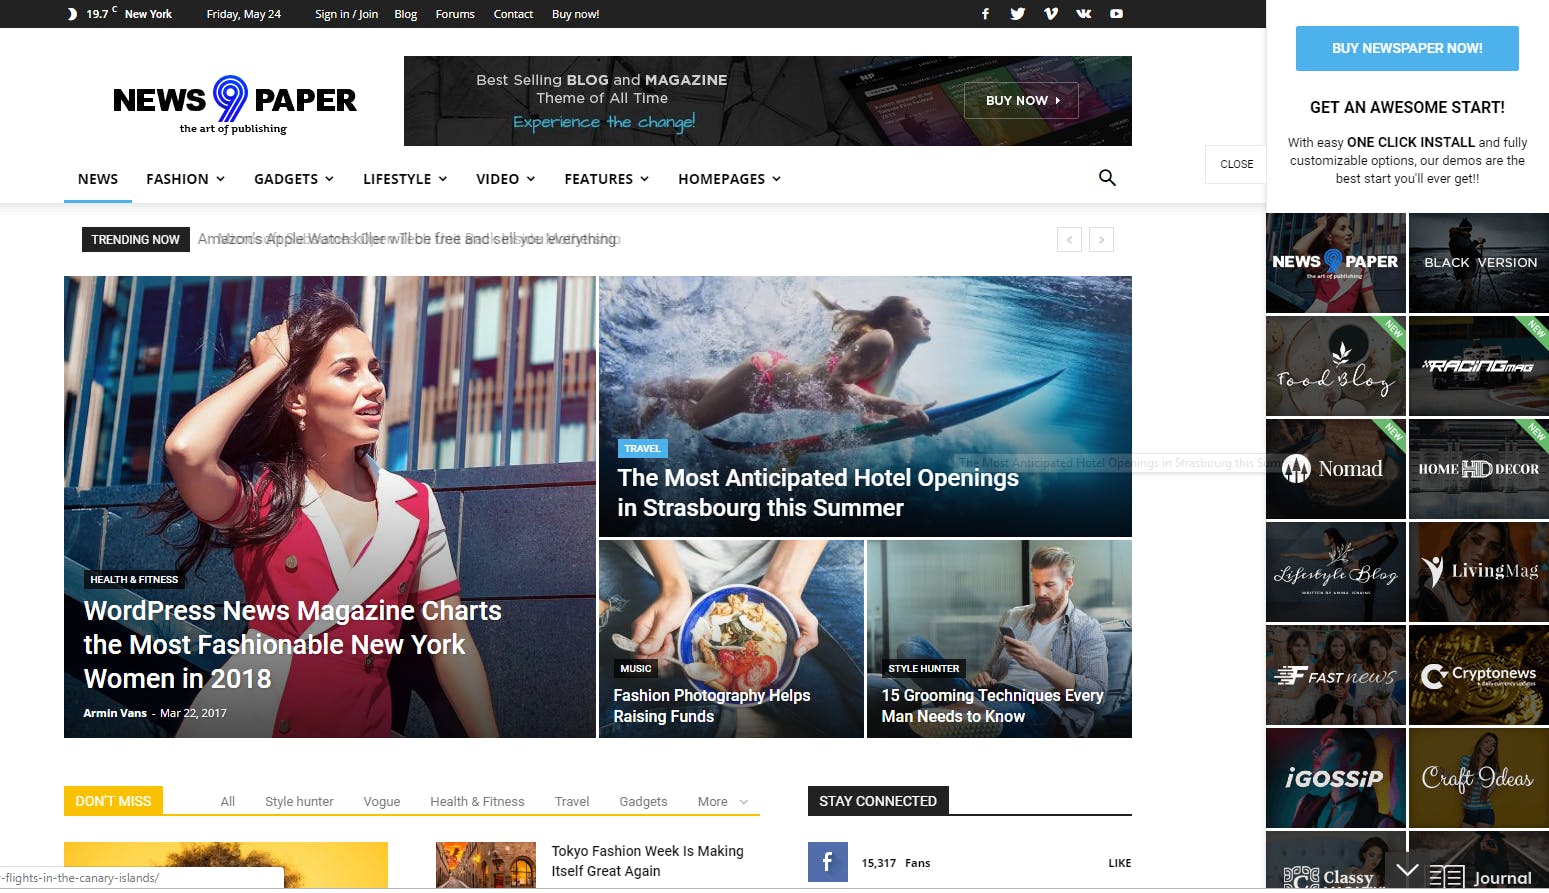Open the site search magnifier icon
Viewport: 1549px width, 893px height.
pos(1107,178)
